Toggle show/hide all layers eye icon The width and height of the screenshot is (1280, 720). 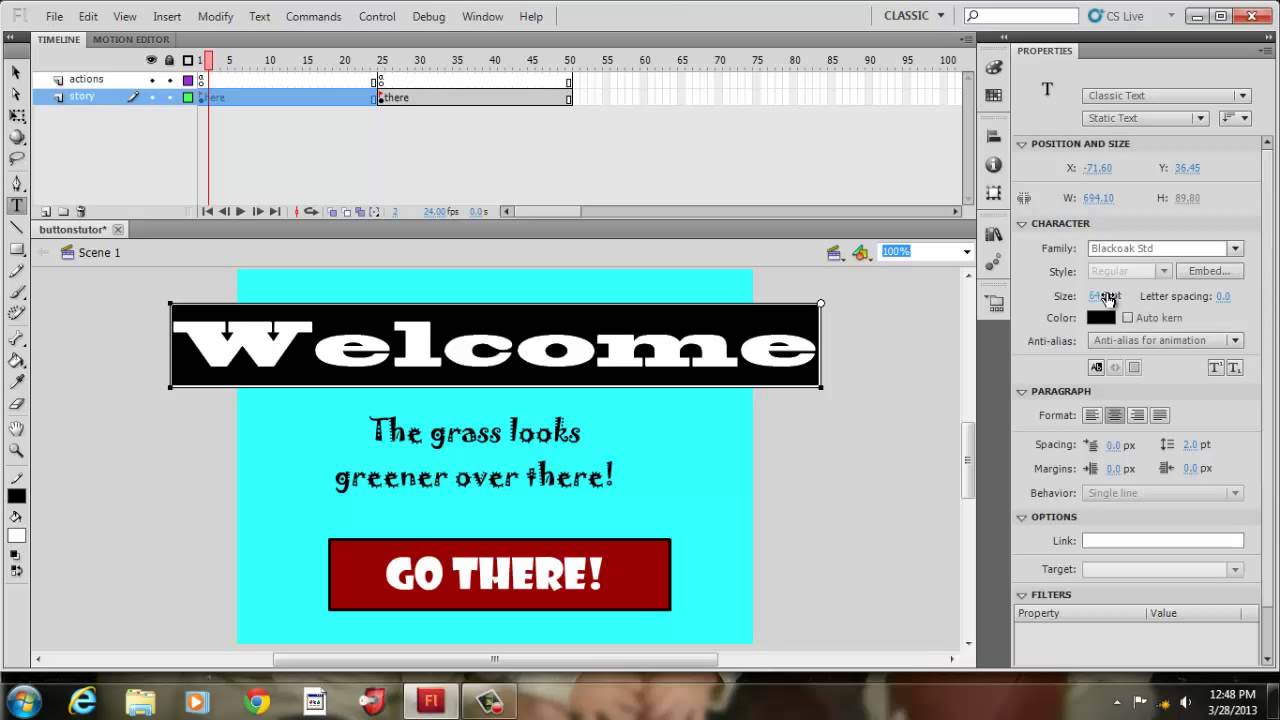click(x=152, y=60)
